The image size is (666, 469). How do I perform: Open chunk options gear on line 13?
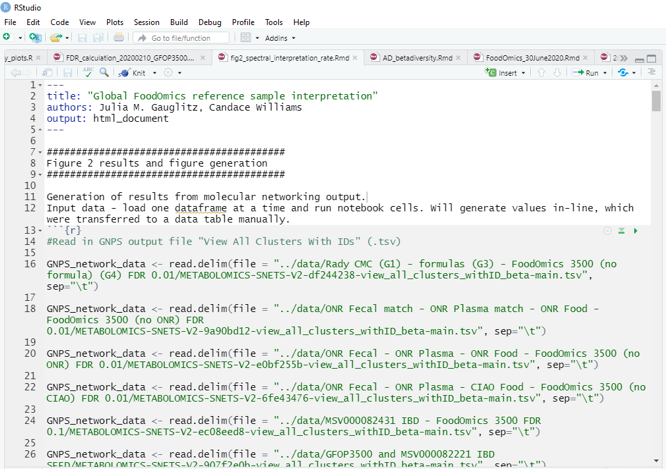[607, 231]
